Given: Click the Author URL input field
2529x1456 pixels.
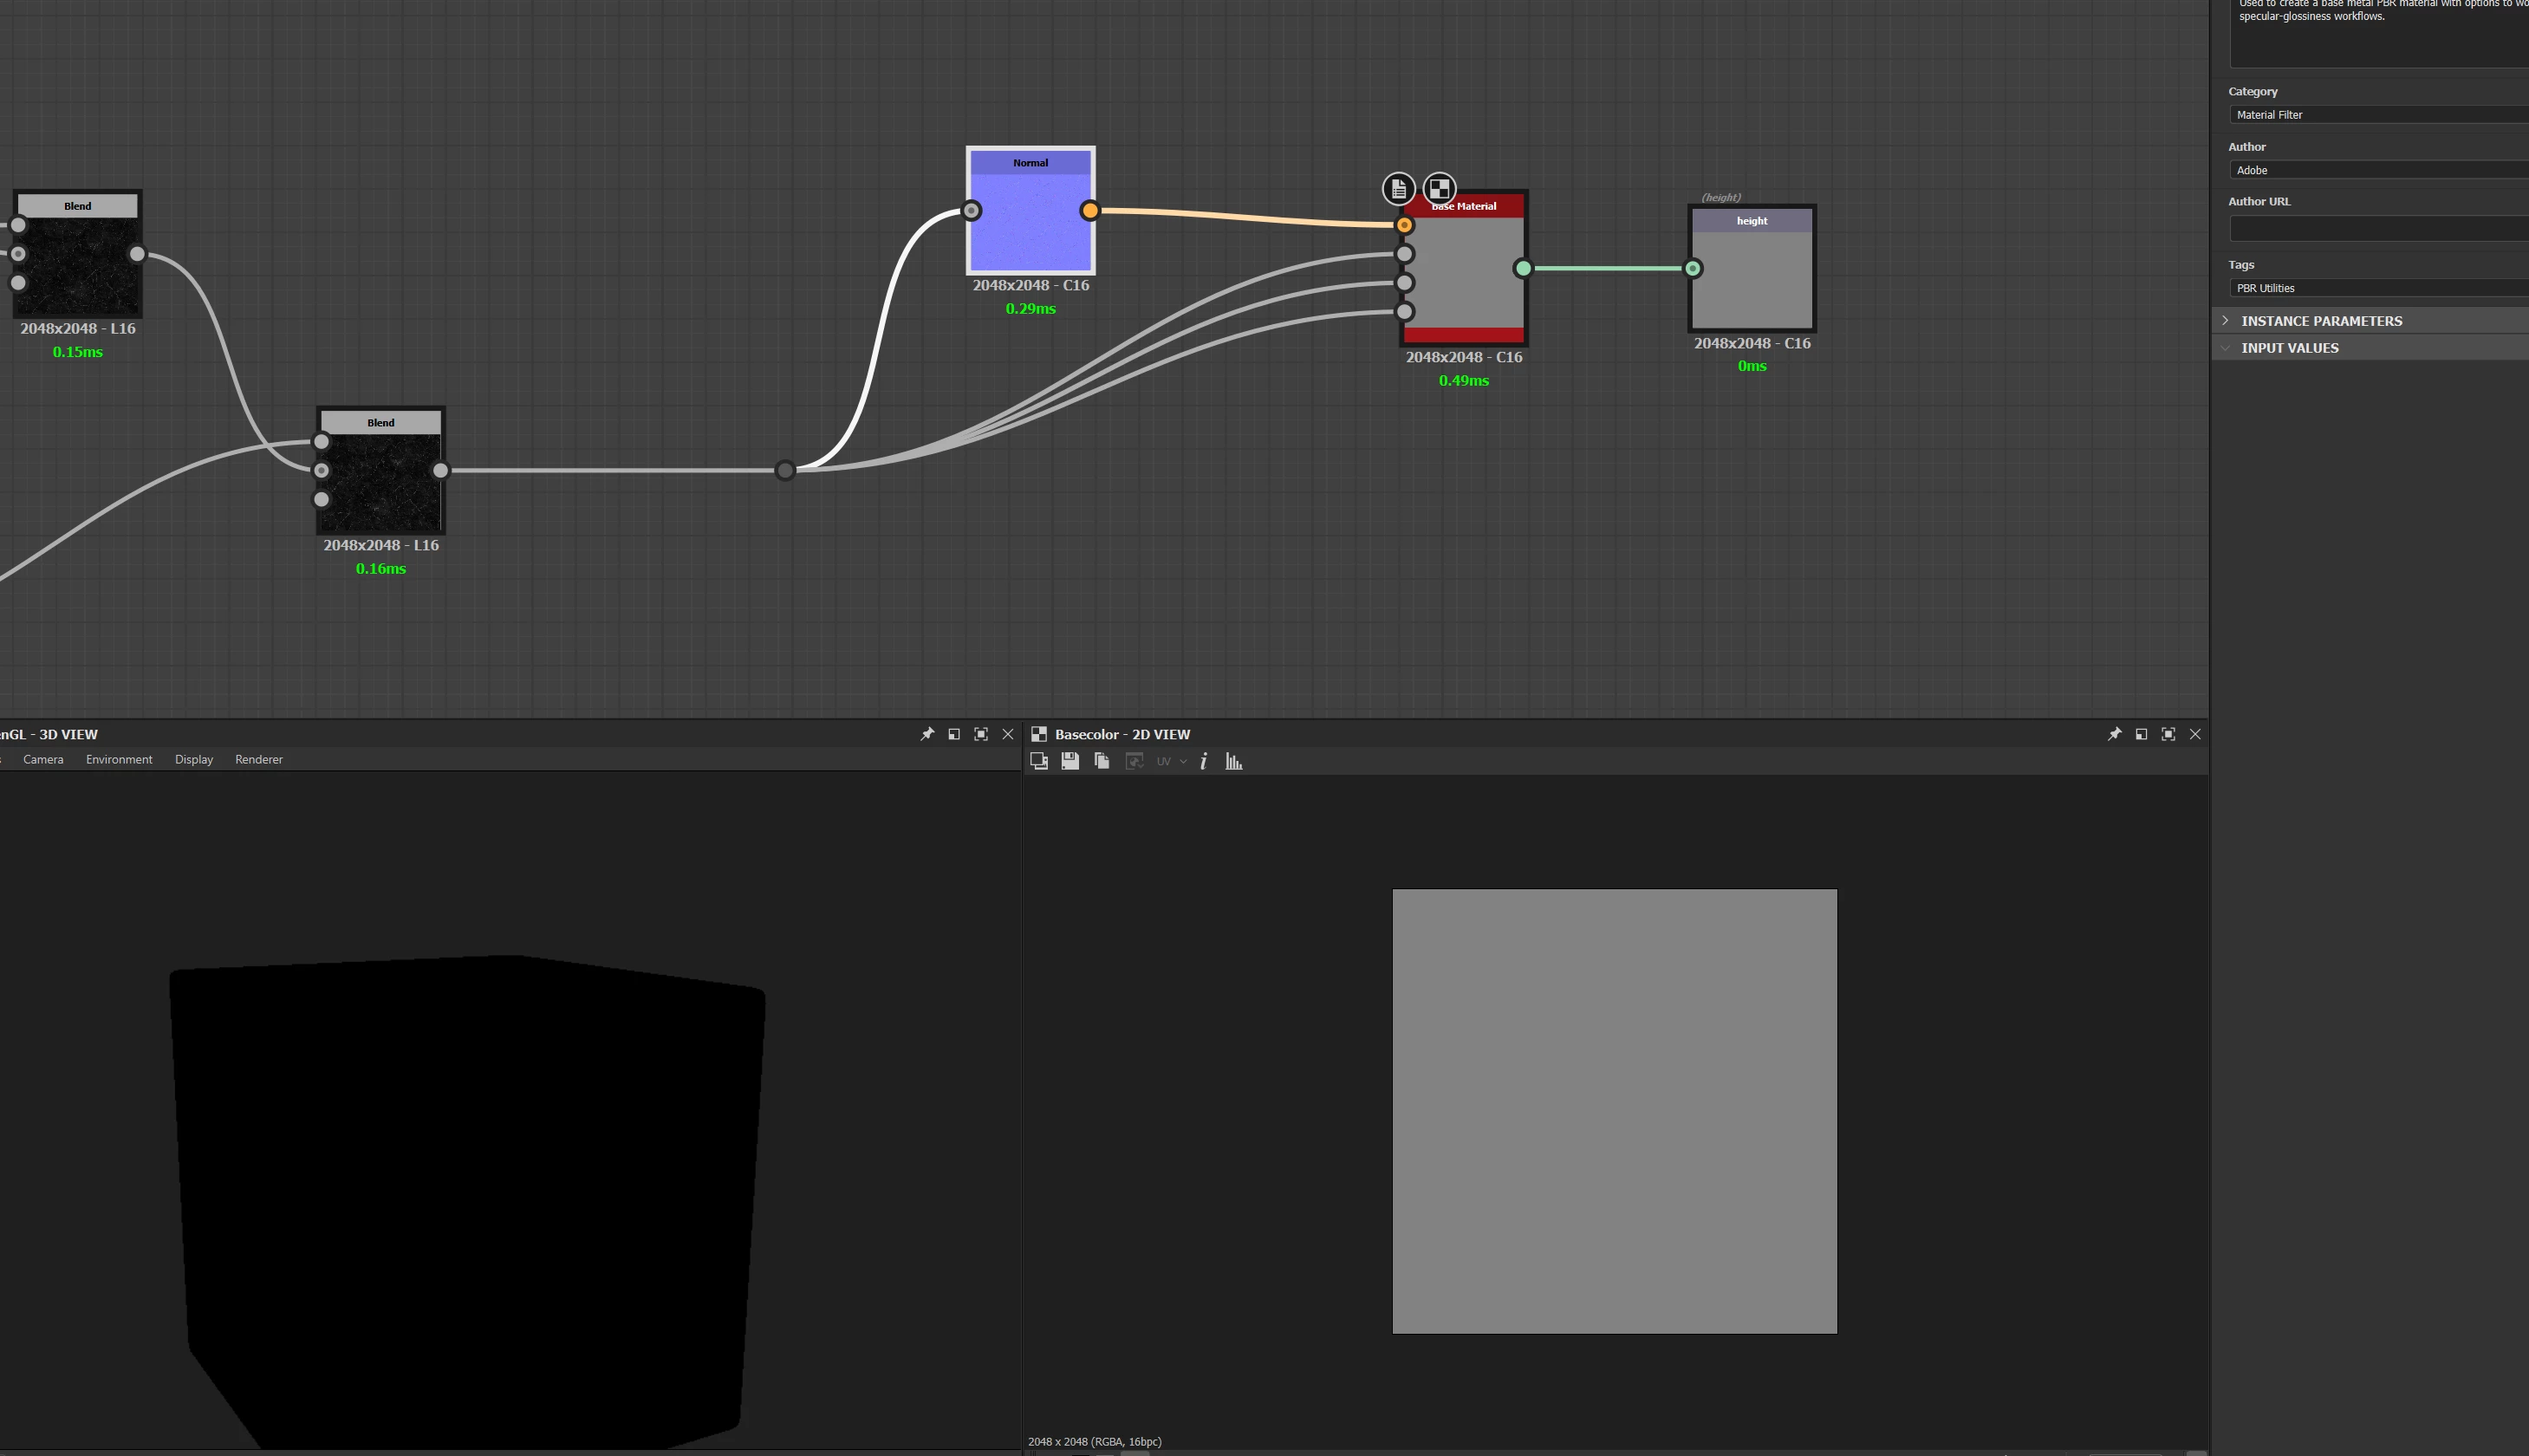Looking at the screenshot, I should click(x=2378, y=229).
